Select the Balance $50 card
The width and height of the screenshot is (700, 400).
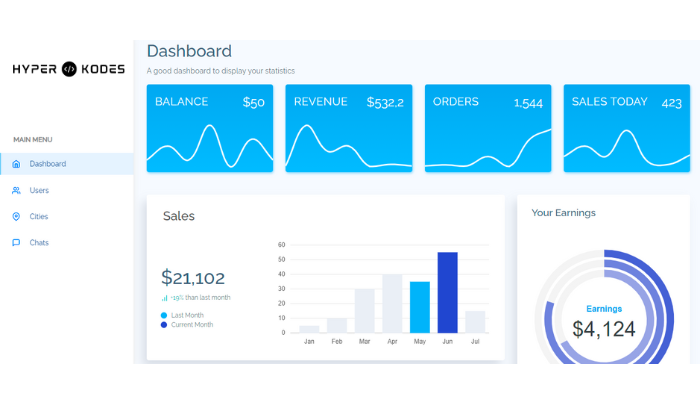point(209,128)
